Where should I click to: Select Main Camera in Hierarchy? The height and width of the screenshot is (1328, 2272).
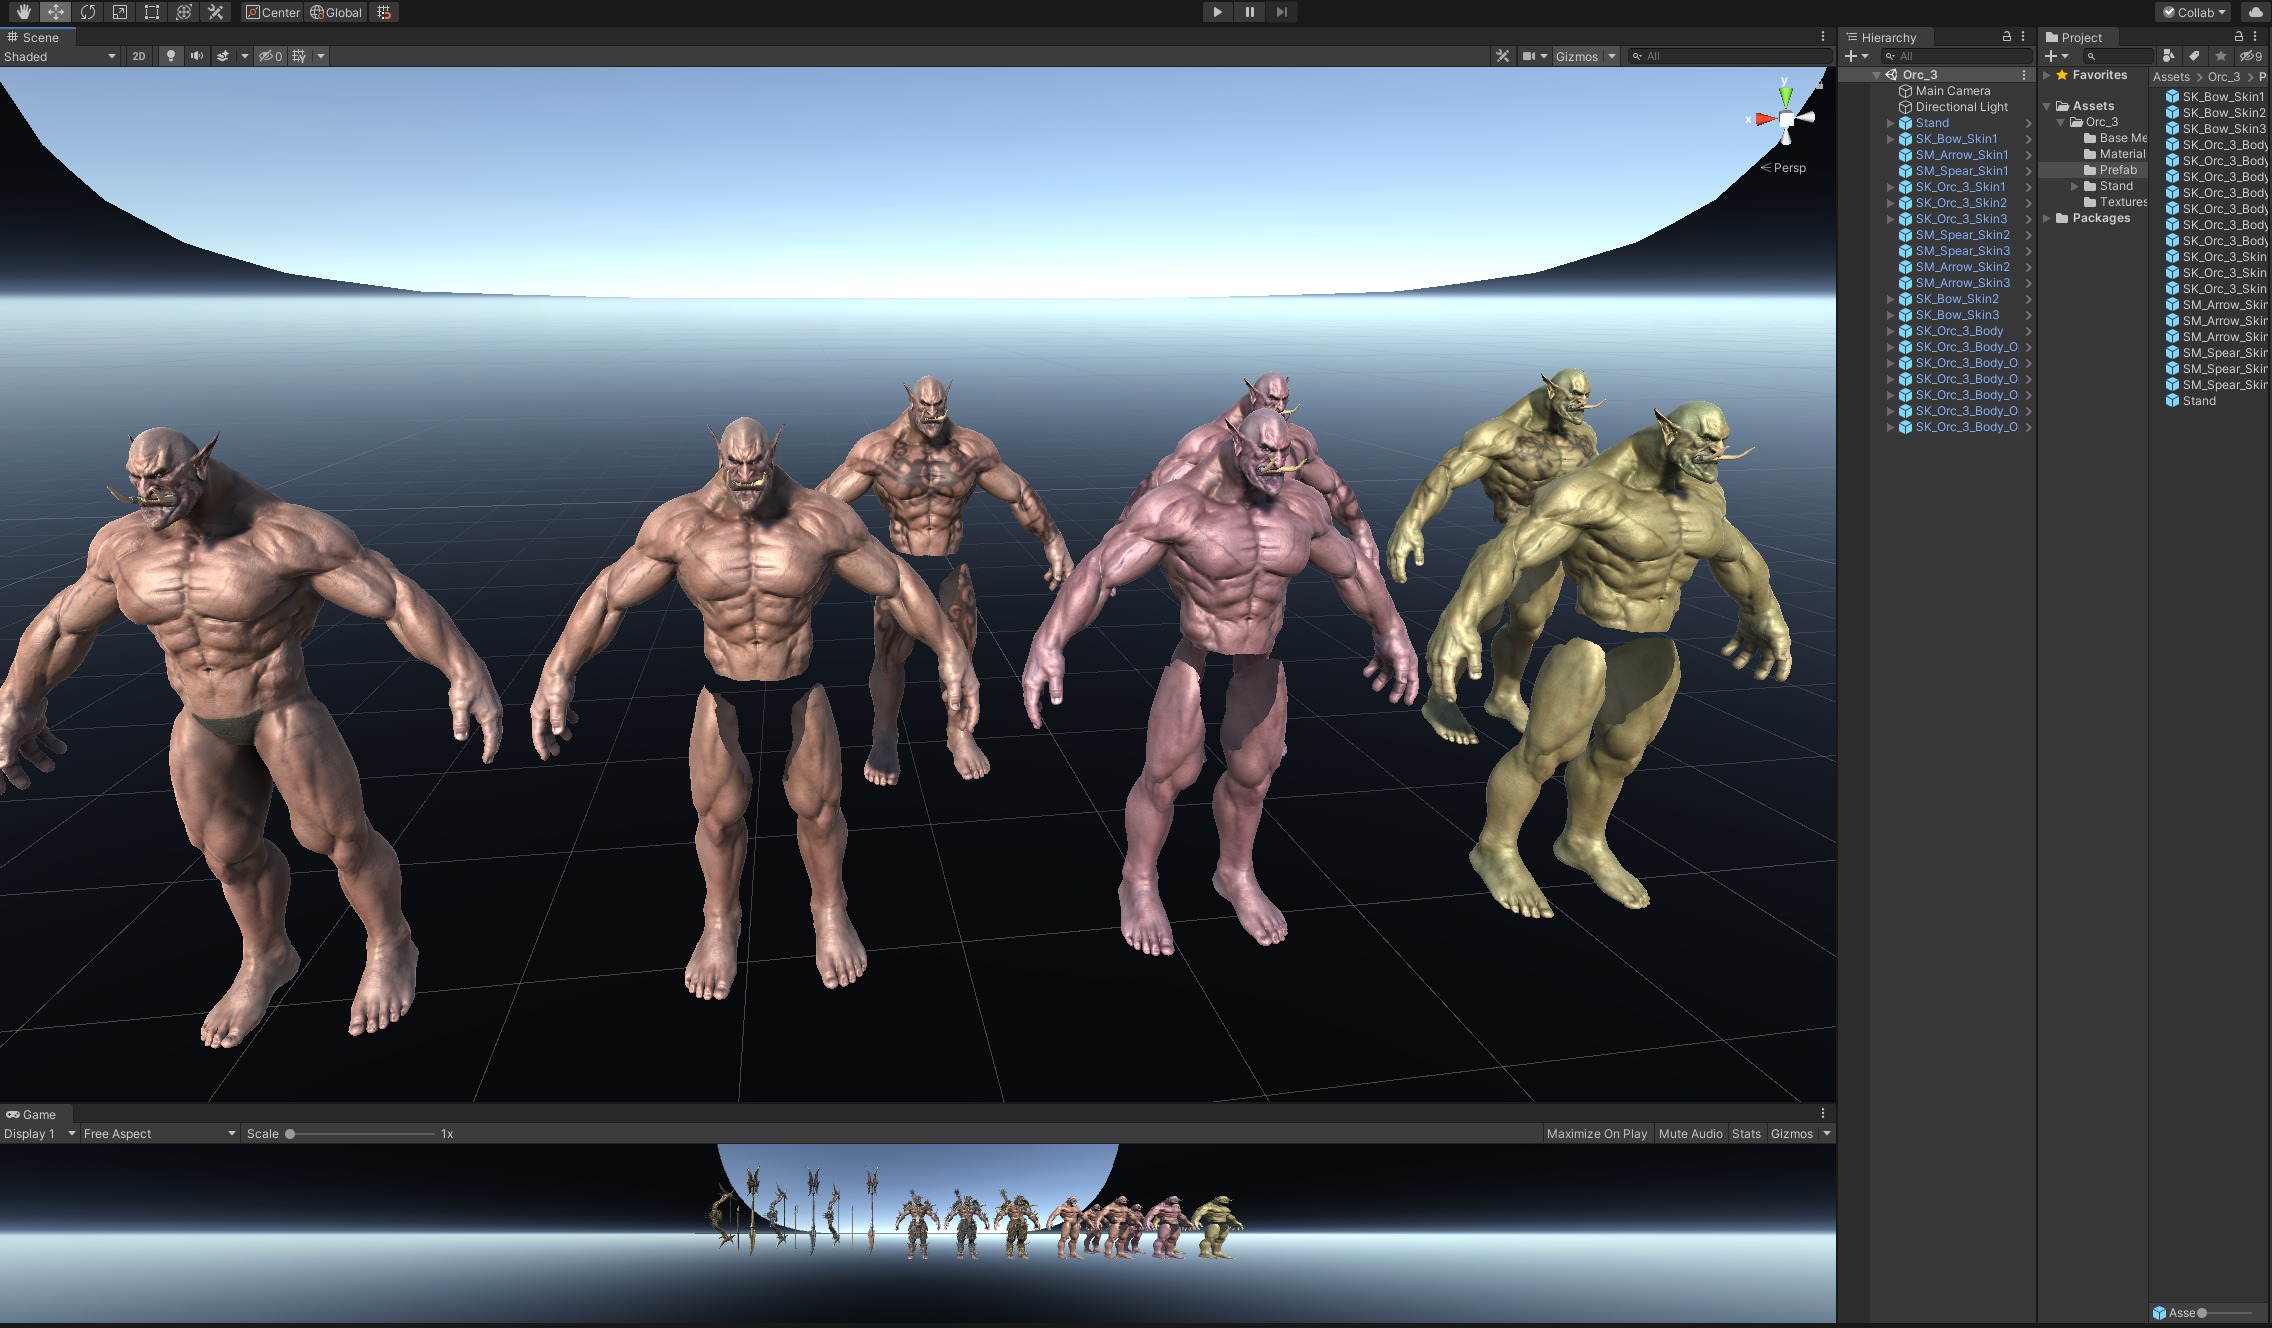[1952, 91]
